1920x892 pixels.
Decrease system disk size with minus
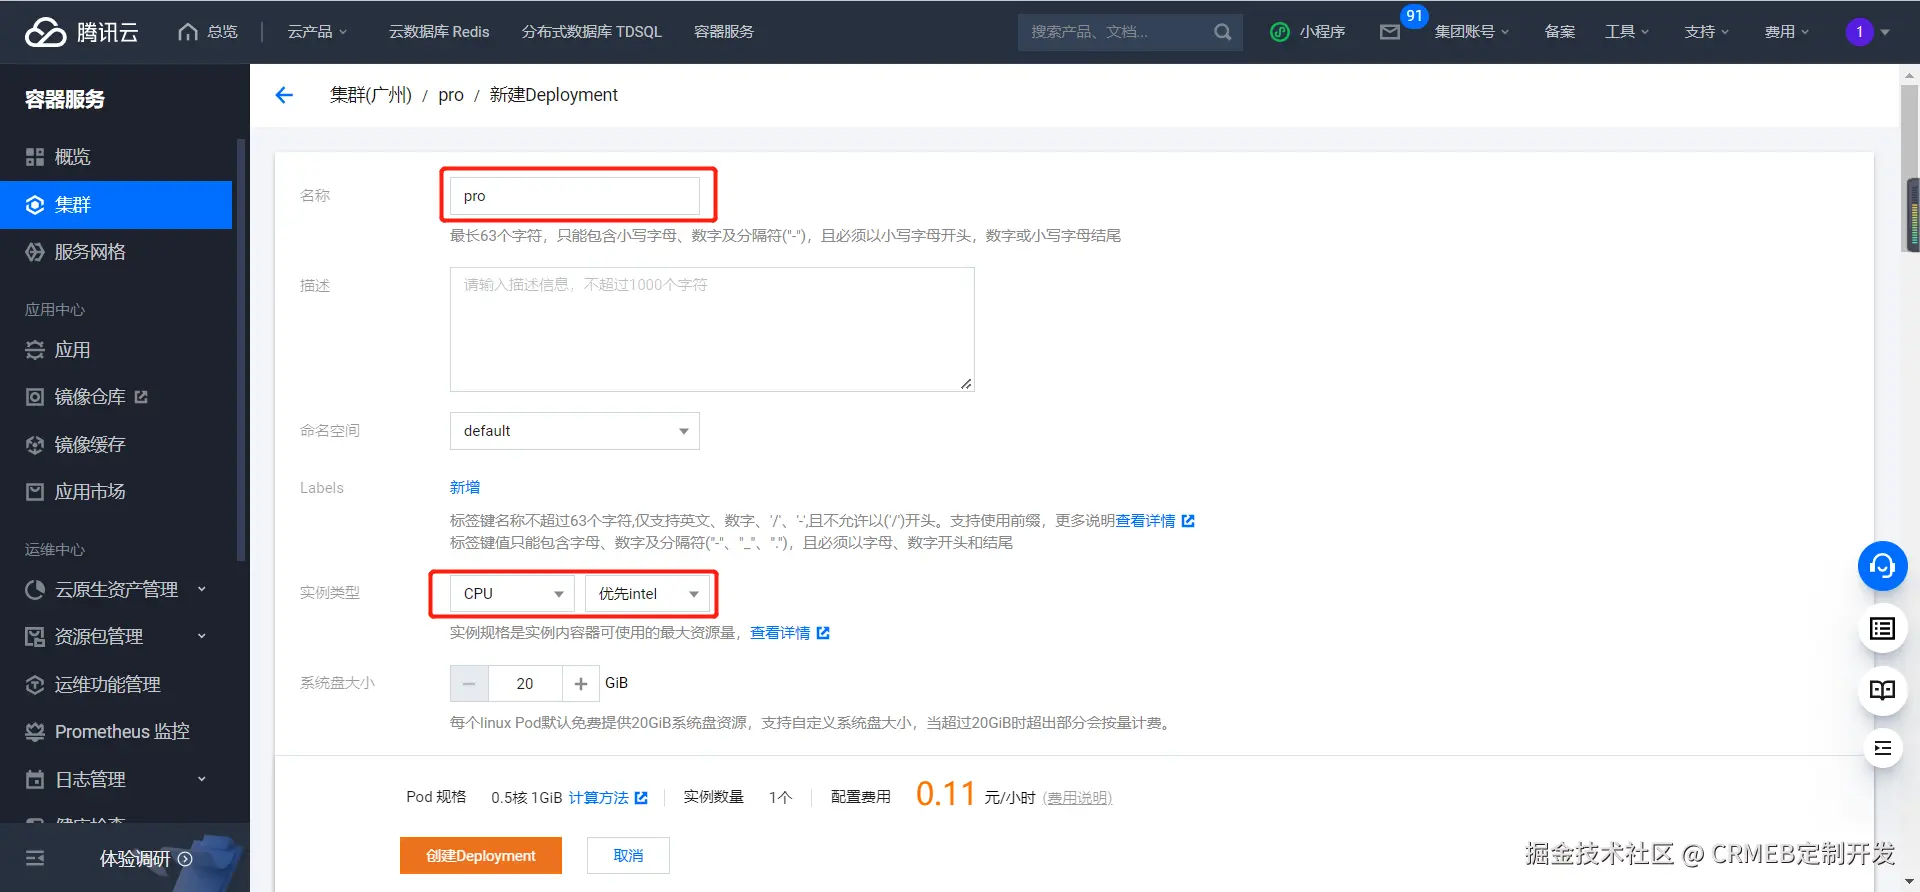click(x=469, y=684)
